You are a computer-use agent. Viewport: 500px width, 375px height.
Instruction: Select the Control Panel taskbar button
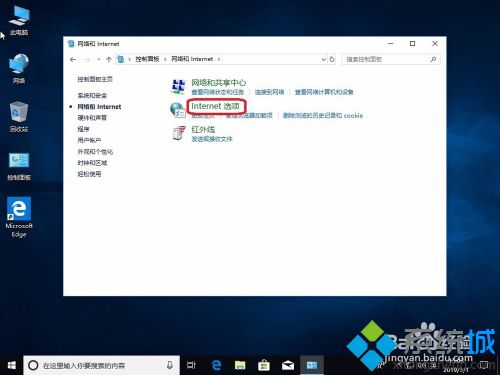(312, 365)
